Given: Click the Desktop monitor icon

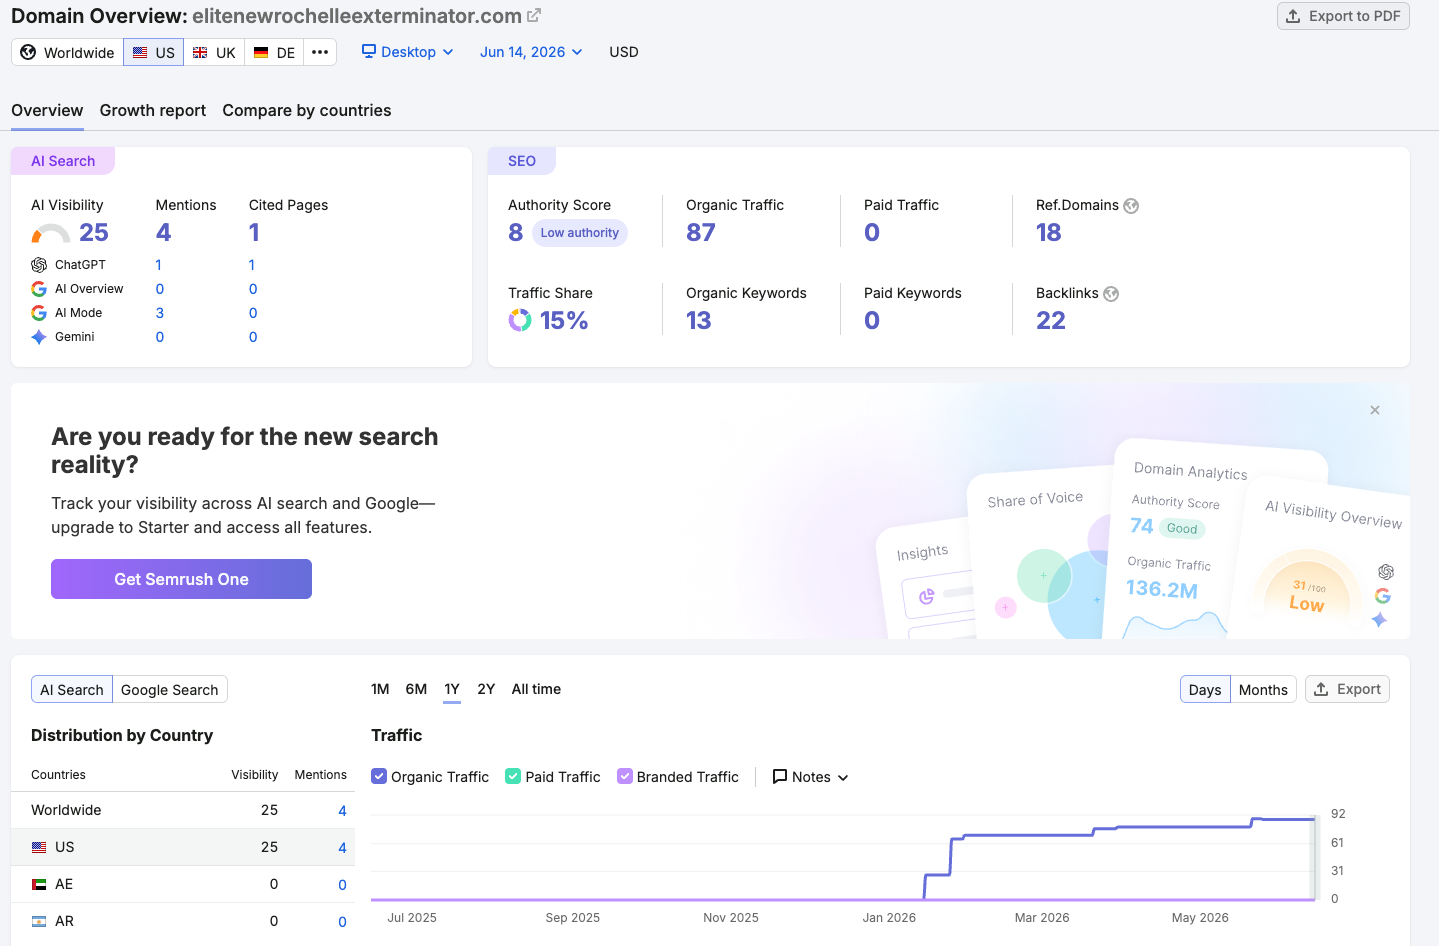Looking at the screenshot, I should [369, 51].
